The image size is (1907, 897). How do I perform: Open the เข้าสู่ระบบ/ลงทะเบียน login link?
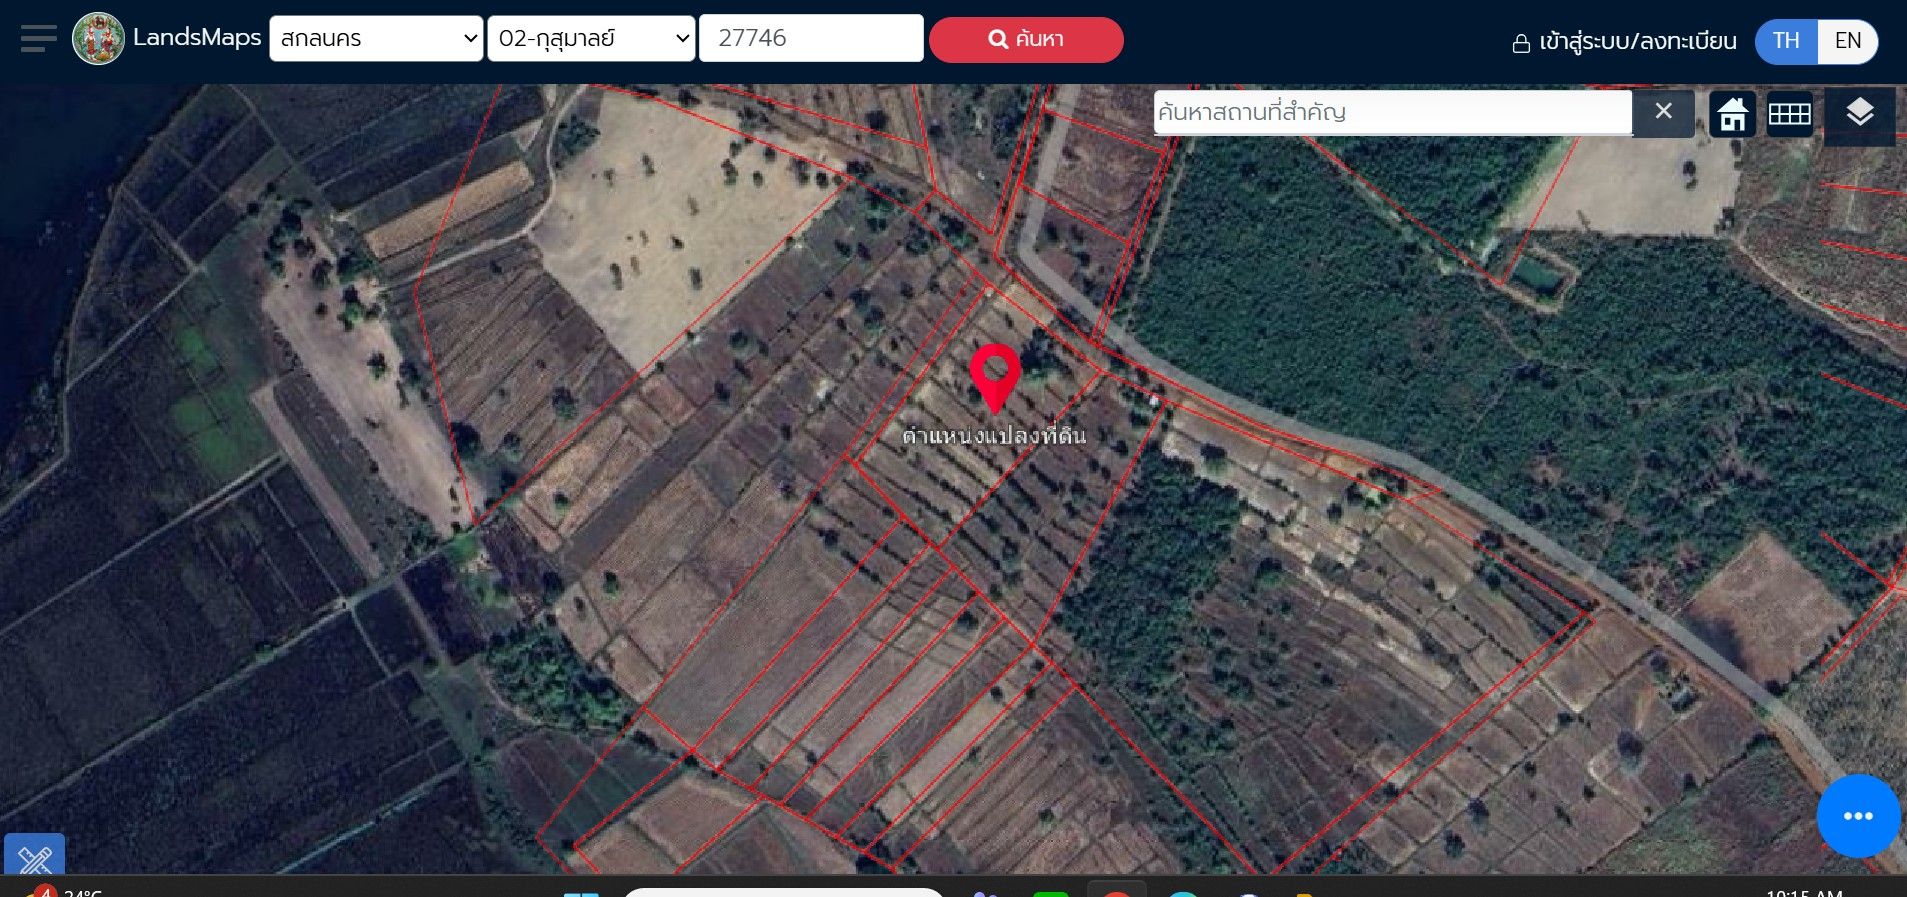coord(1624,42)
